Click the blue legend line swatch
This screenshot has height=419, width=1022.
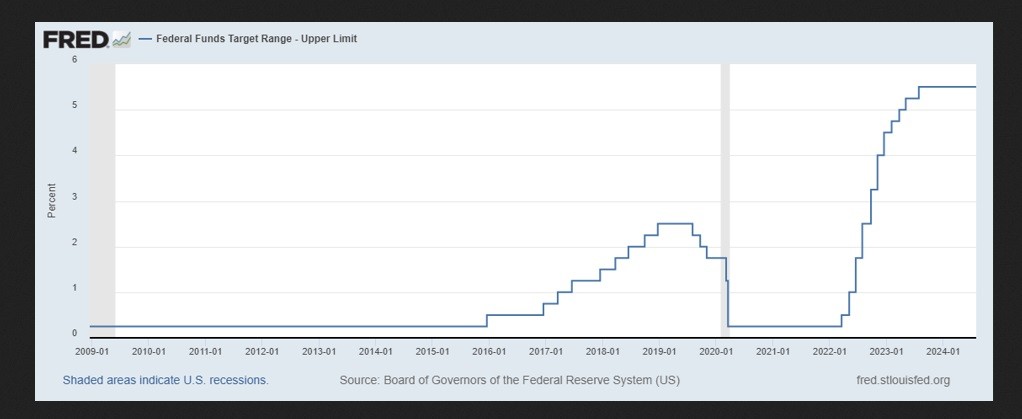click(145, 39)
